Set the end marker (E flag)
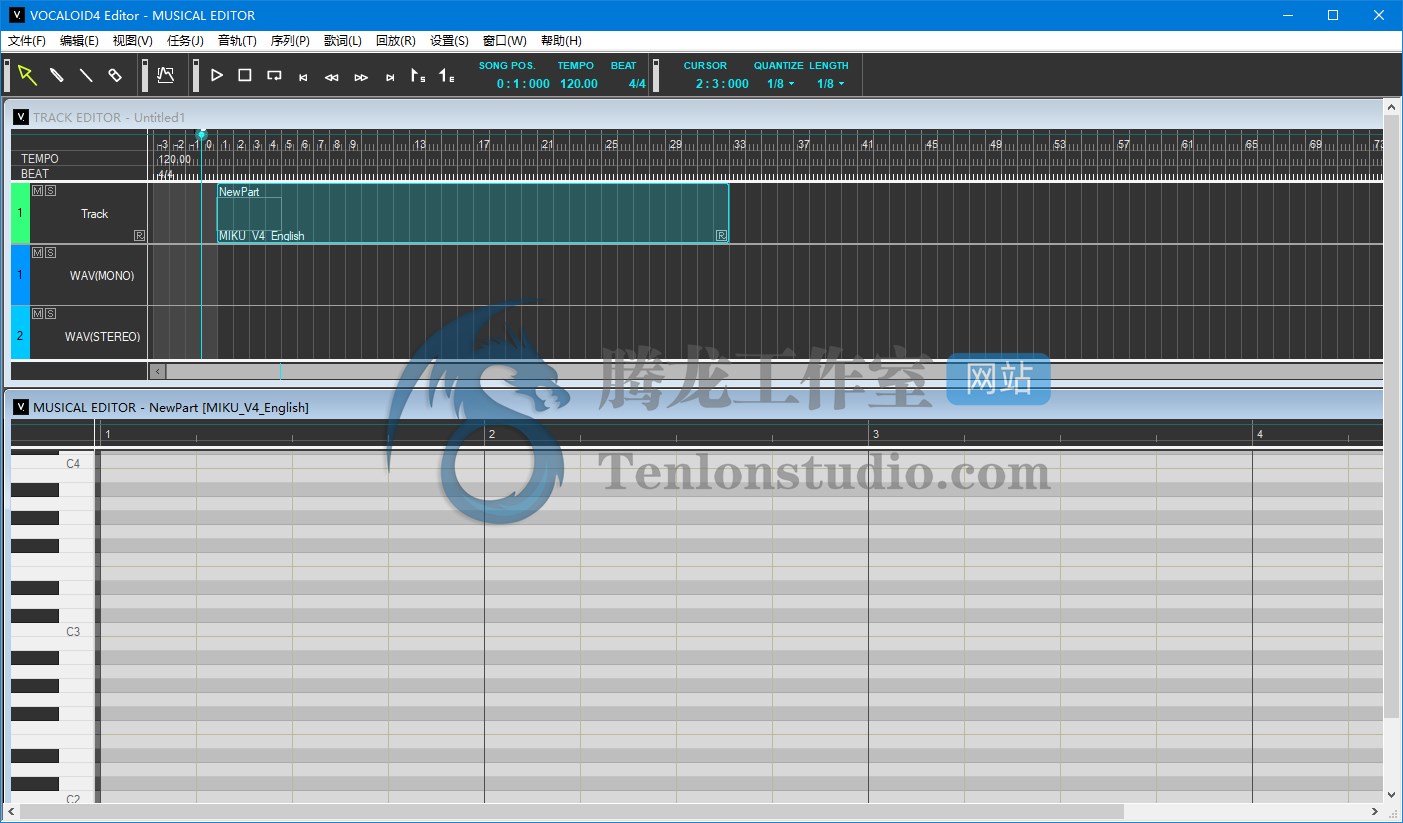Screen dimensions: 1403x823 (x=447, y=75)
